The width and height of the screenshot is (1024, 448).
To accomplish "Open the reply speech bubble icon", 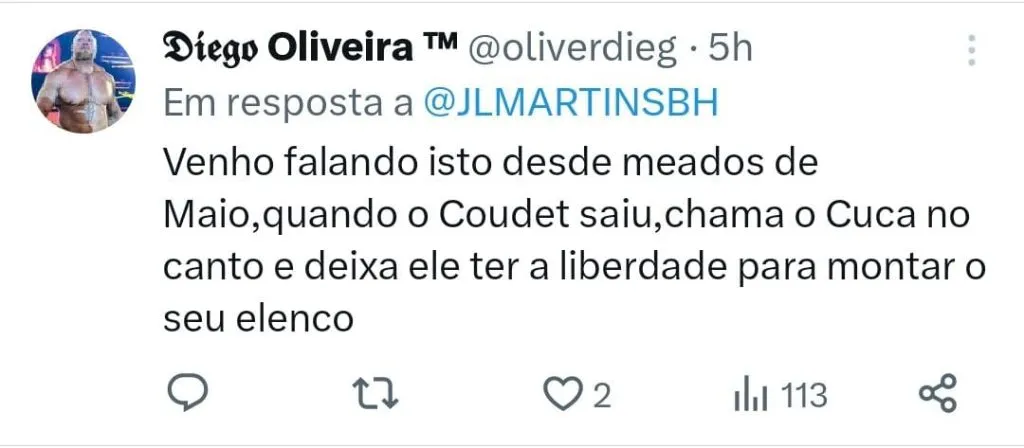I will tap(188, 392).
